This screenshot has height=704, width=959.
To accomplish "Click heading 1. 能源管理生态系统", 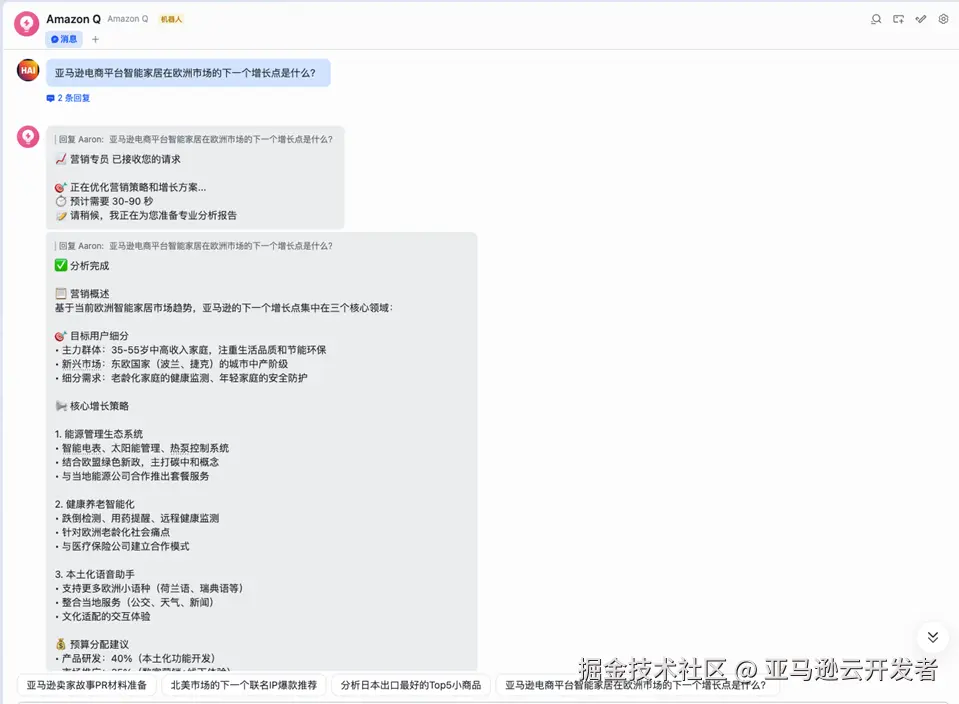I will point(98,434).
